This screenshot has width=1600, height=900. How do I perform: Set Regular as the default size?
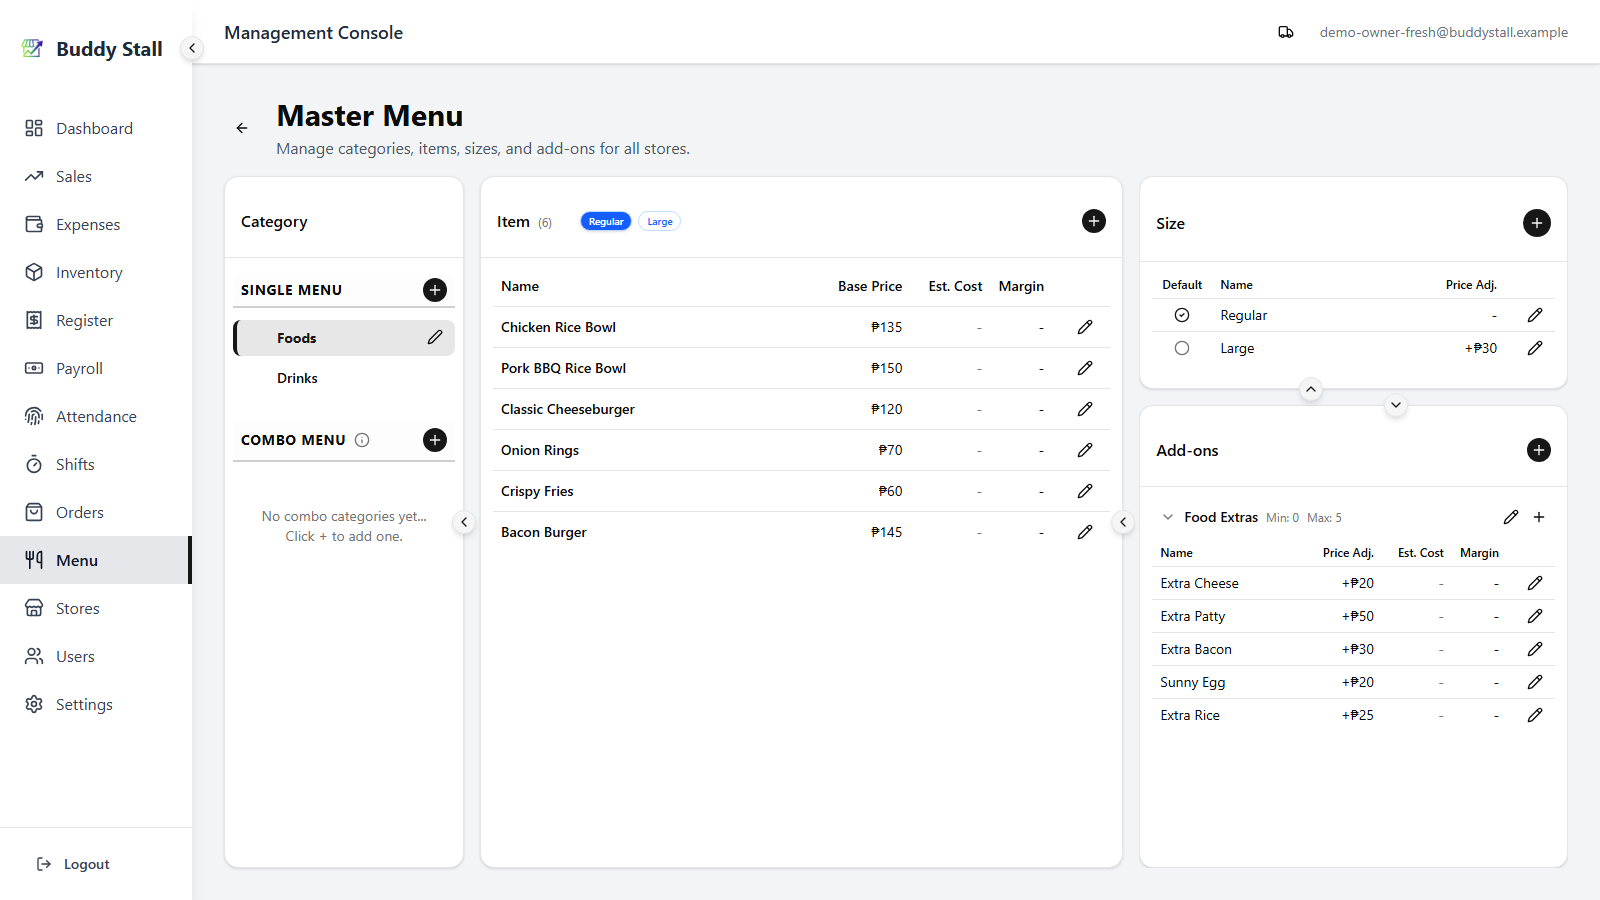[1182, 315]
